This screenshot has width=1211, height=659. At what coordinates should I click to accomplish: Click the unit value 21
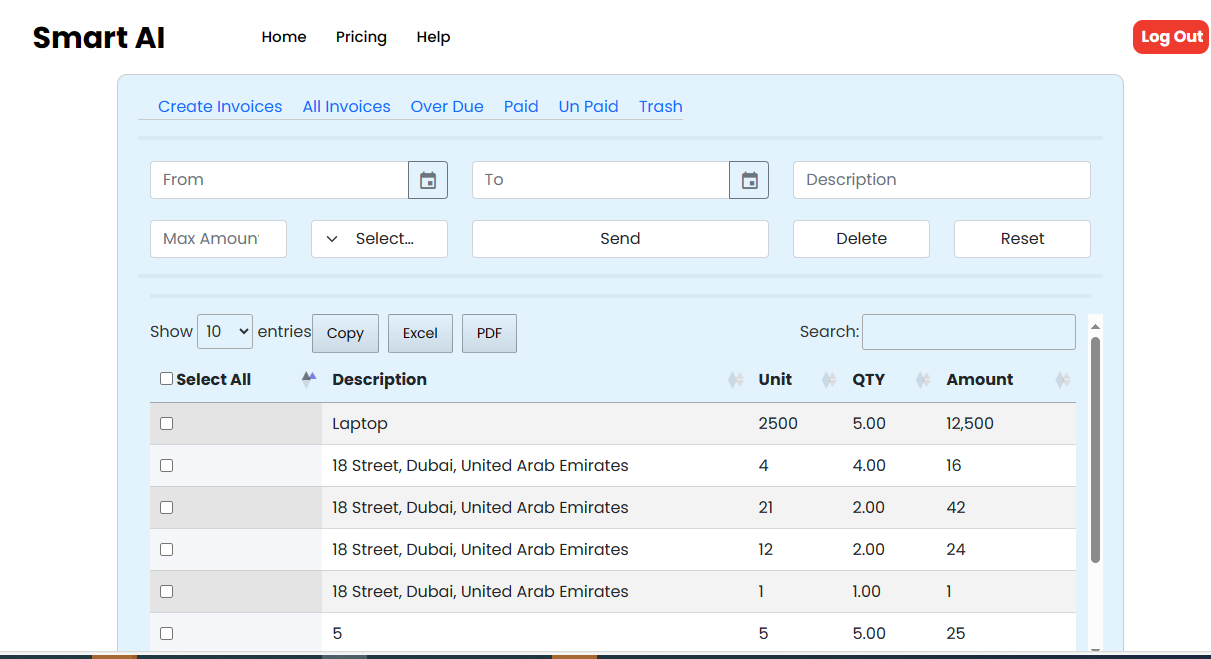click(766, 508)
